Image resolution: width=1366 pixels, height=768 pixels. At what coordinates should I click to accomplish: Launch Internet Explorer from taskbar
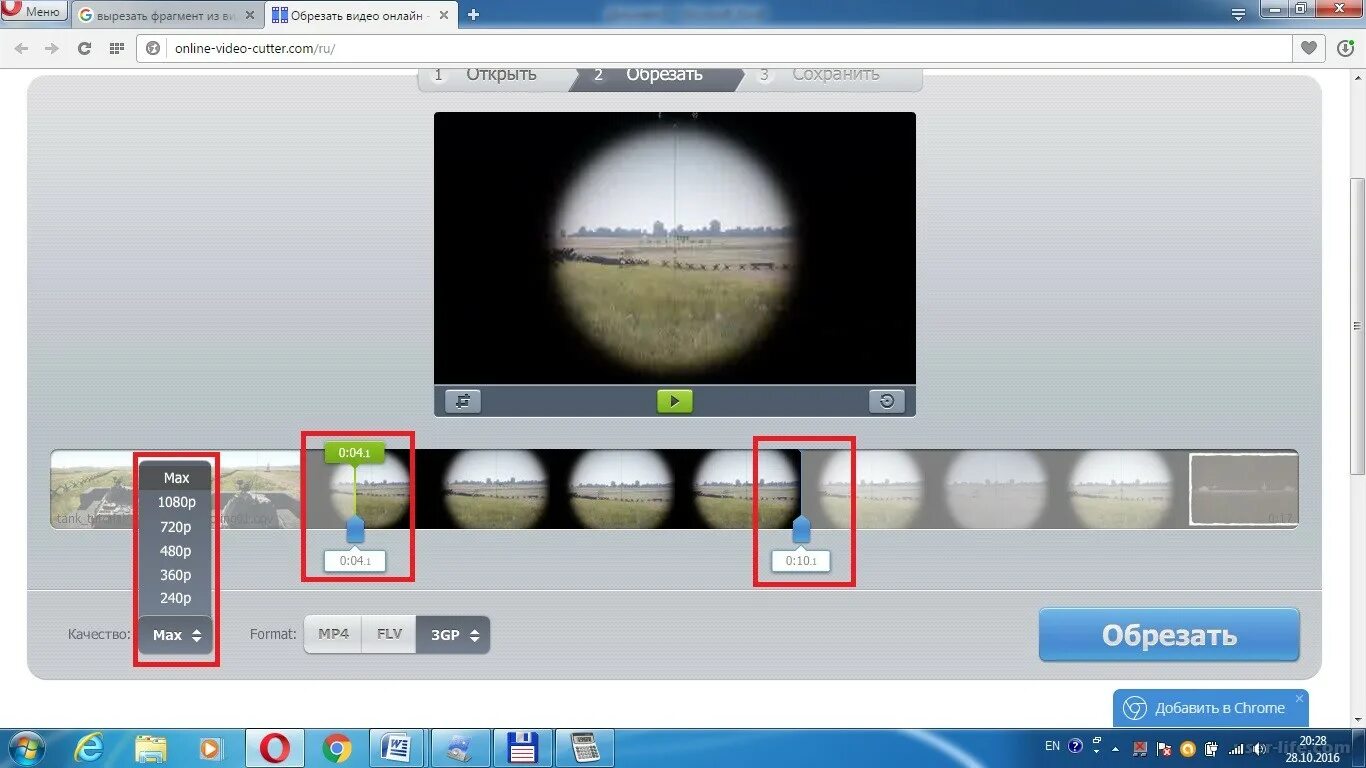pyautogui.click(x=90, y=748)
